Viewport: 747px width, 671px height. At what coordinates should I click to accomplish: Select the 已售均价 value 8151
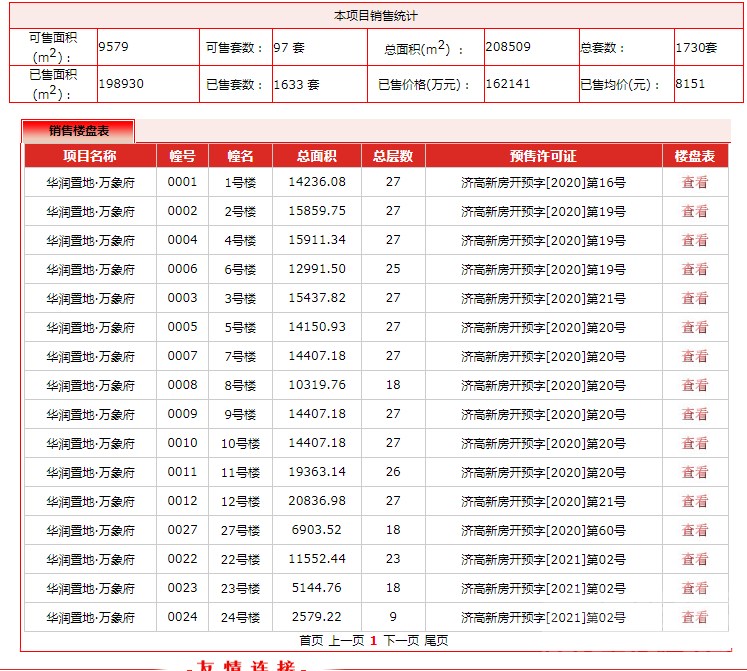(690, 84)
